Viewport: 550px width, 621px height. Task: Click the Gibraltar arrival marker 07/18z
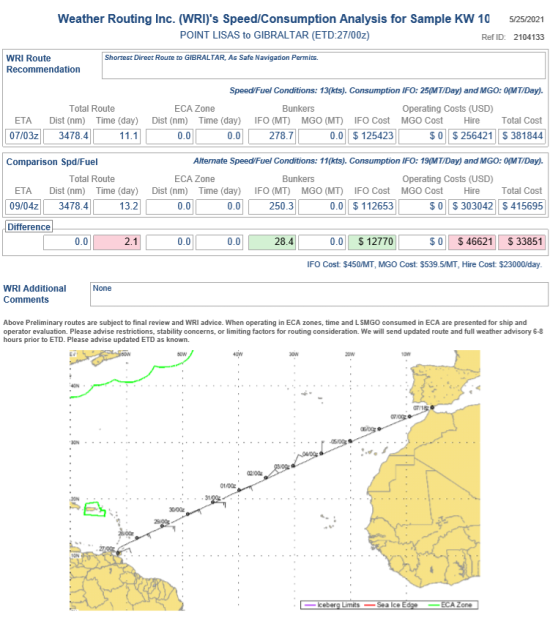click(x=432, y=407)
